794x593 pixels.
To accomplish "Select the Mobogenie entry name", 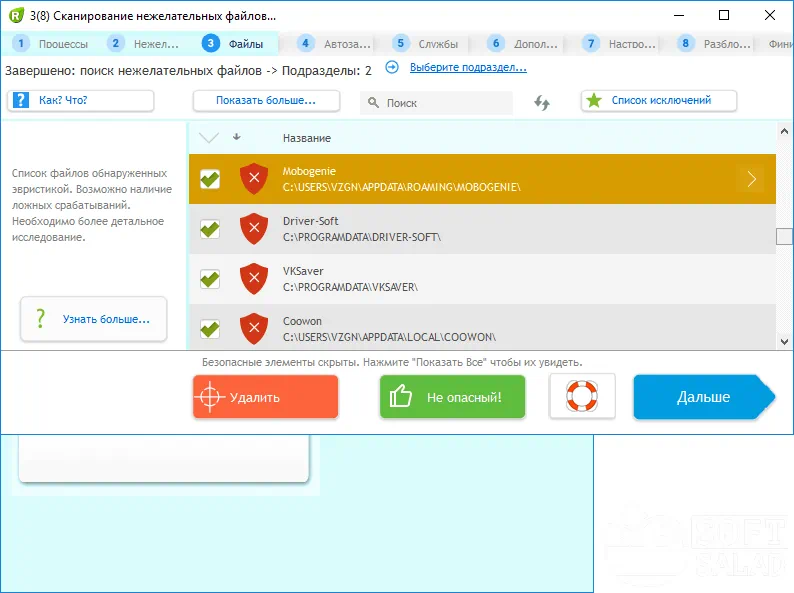I will (x=309, y=171).
